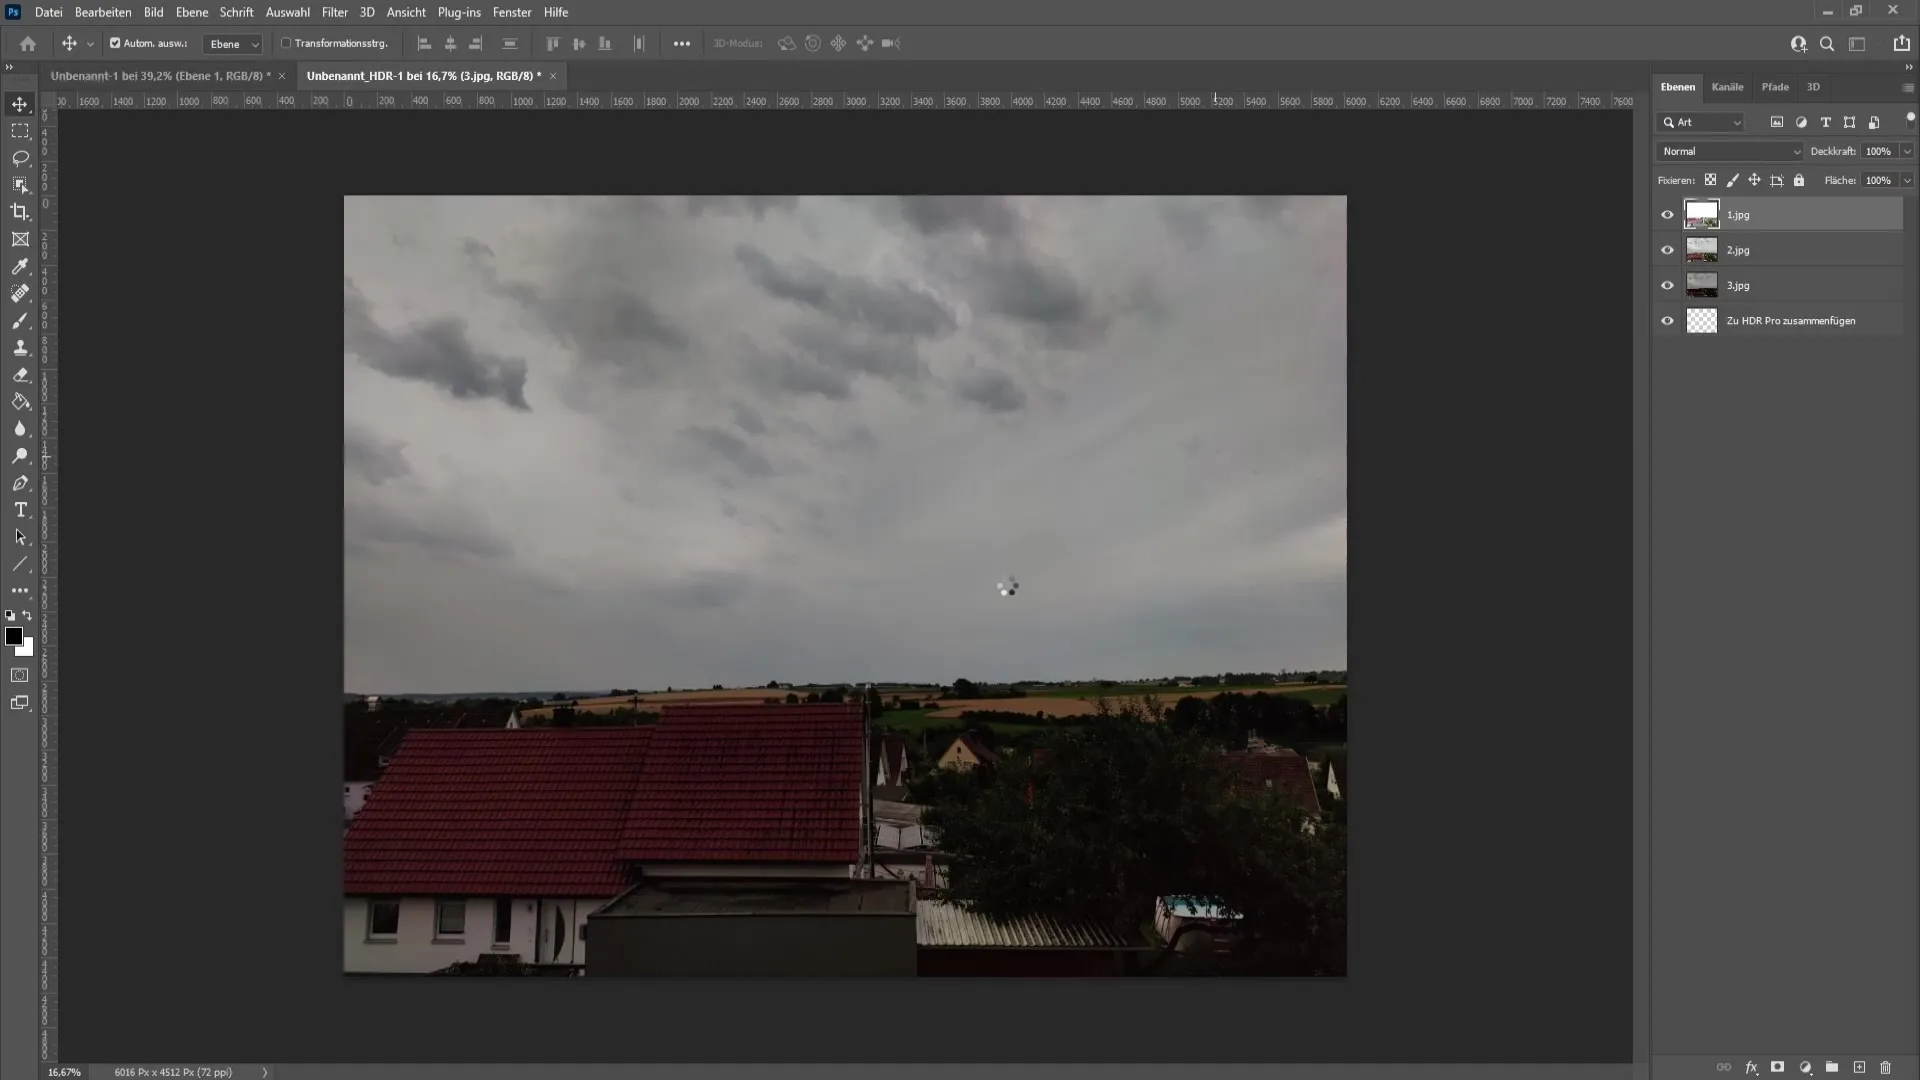The image size is (1920, 1080).
Task: Toggle visibility of 1.jpg layer
Action: coord(1667,215)
